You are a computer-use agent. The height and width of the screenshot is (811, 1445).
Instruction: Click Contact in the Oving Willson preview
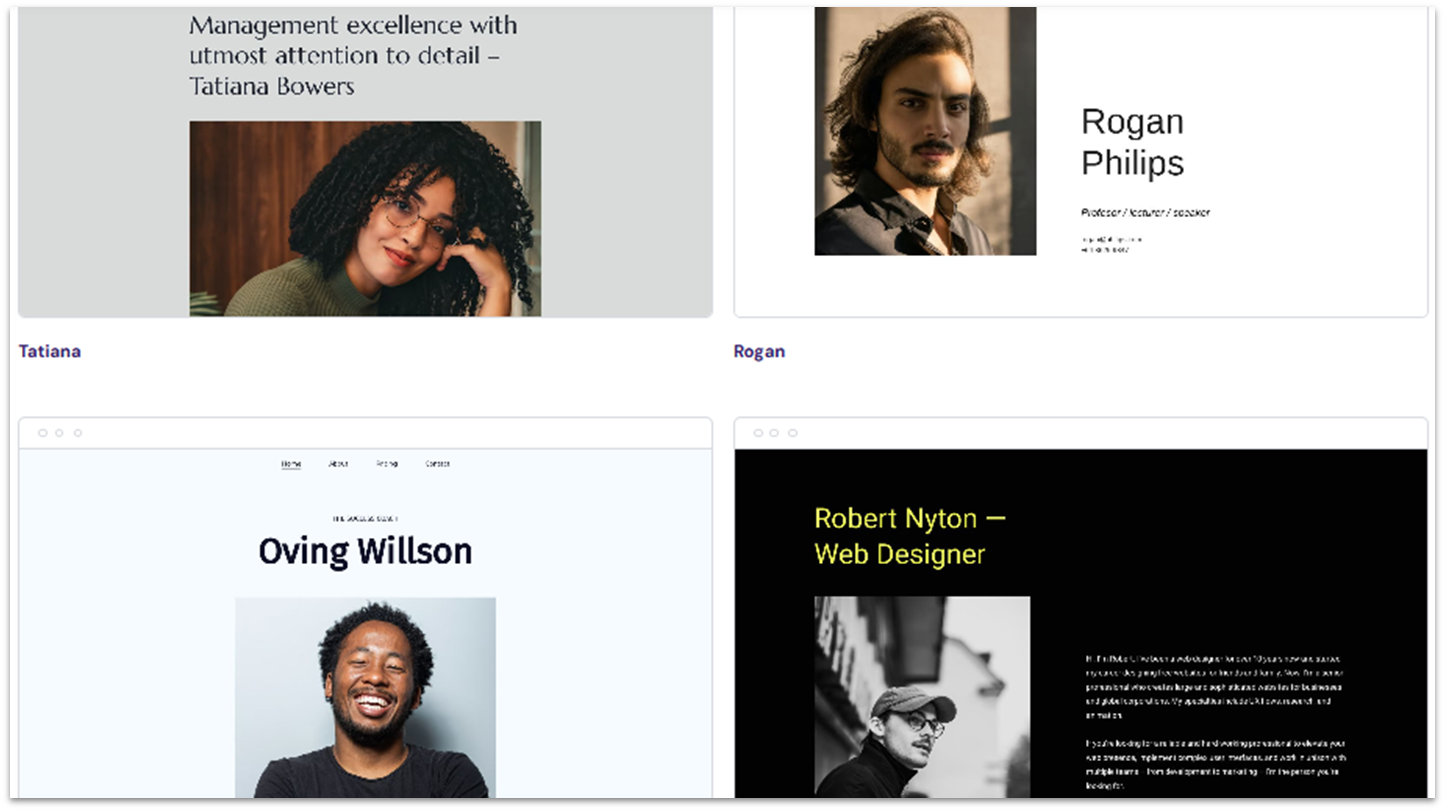(x=437, y=464)
